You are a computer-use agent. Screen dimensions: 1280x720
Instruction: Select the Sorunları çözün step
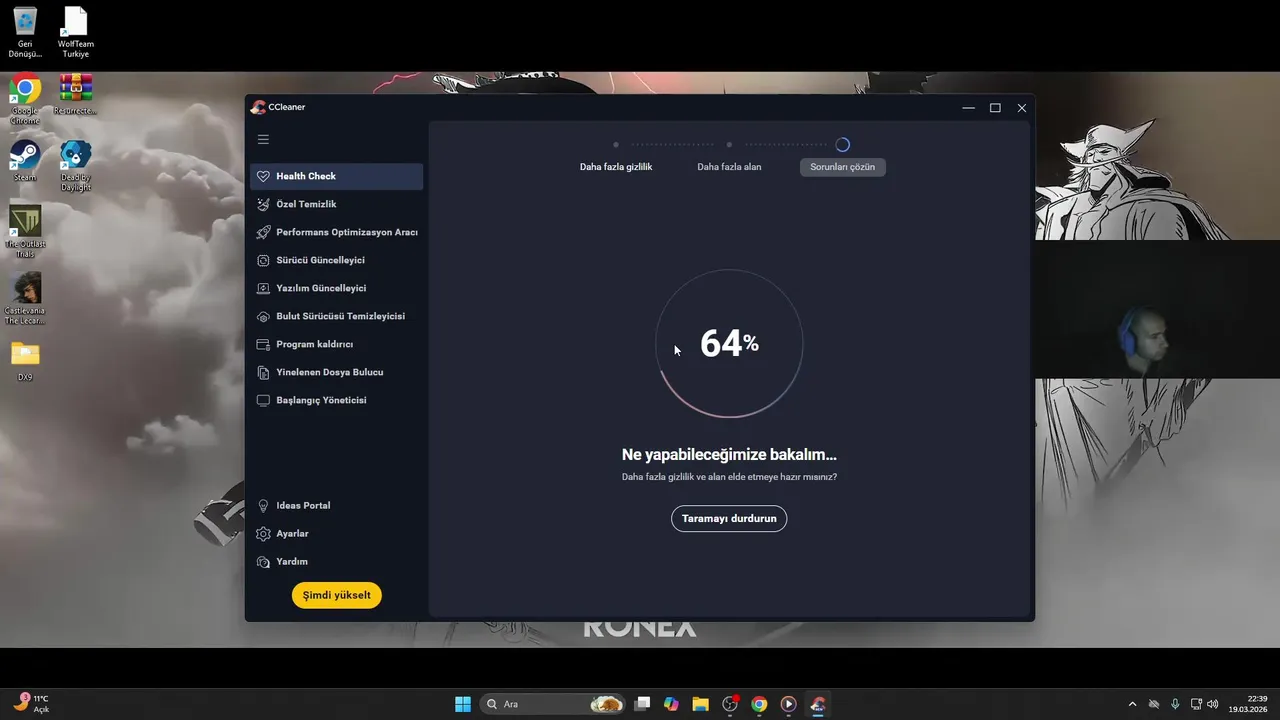[x=843, y=167]
